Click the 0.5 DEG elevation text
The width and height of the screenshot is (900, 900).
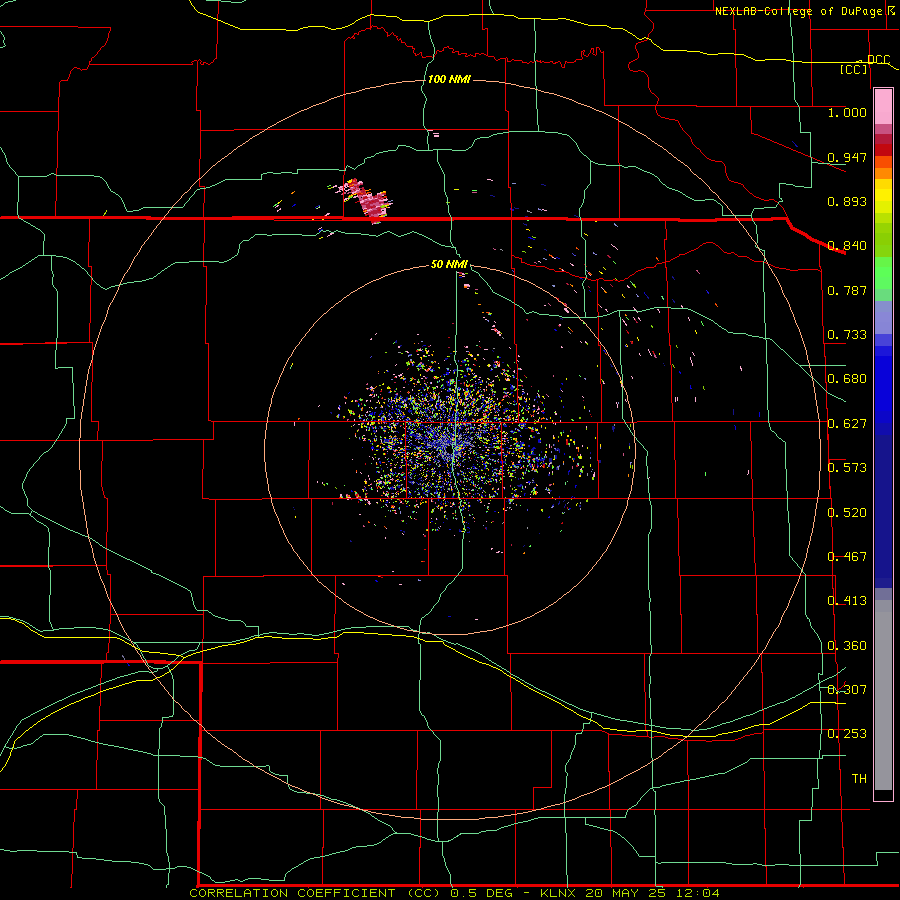tap(482, 893)
